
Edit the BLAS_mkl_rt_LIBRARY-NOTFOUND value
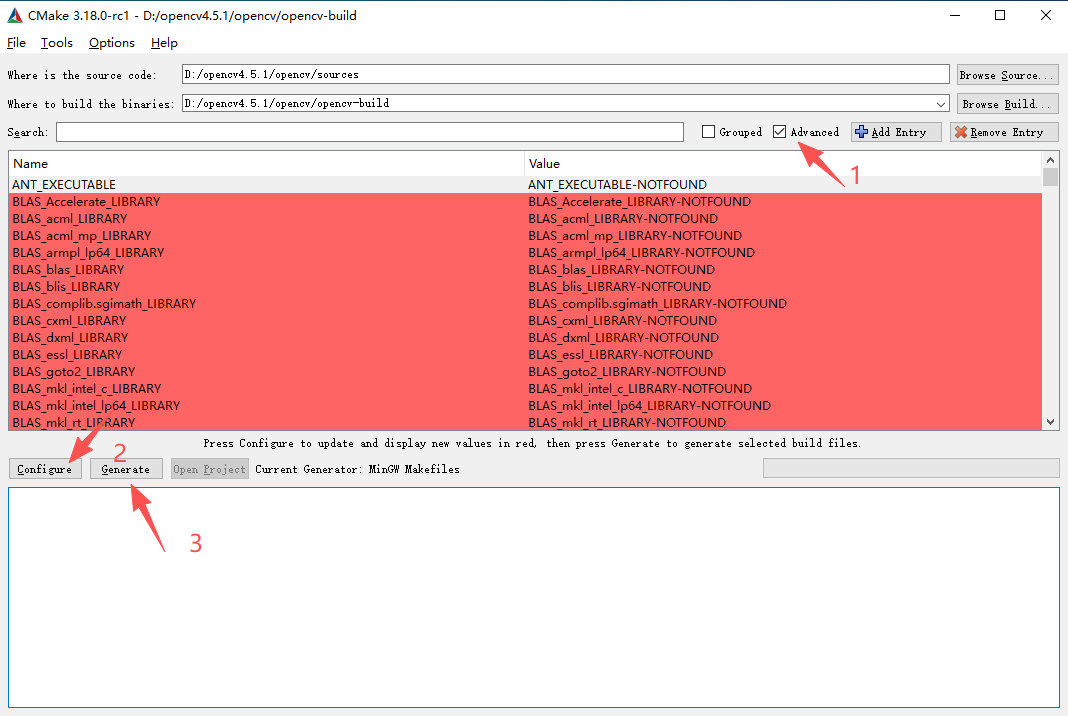point(627,423)
